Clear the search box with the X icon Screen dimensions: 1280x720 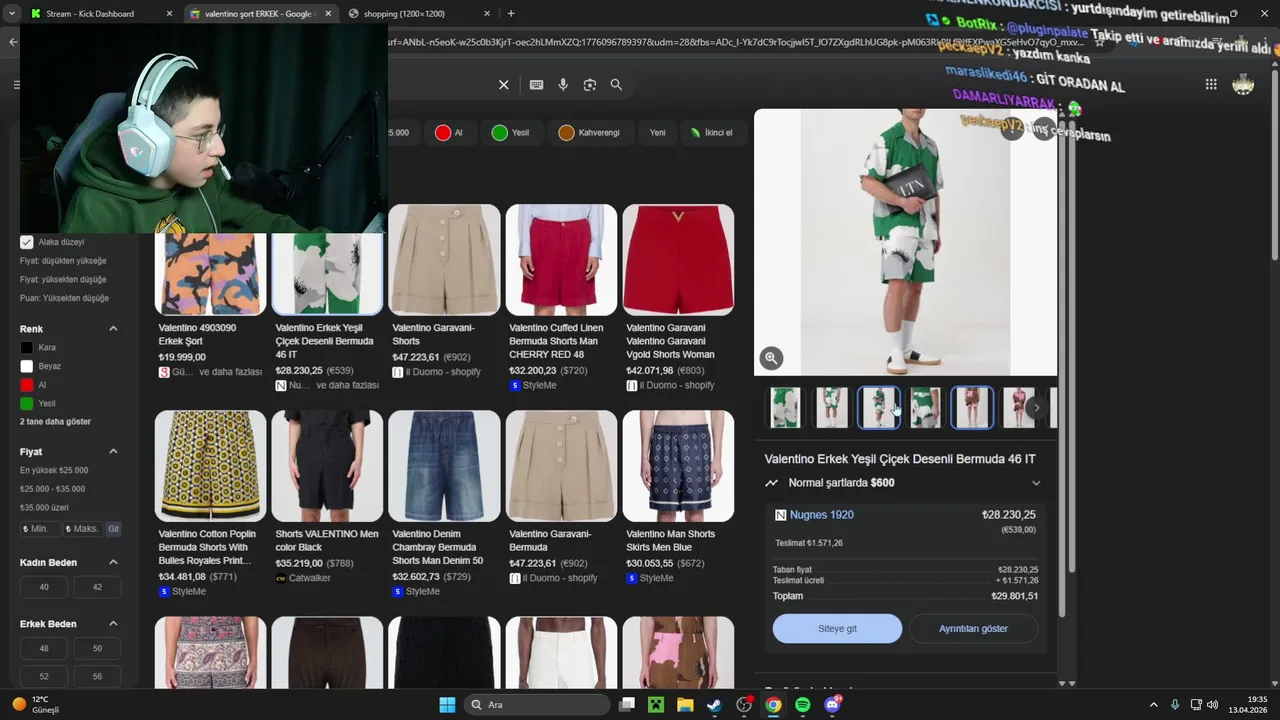pyautogui.click(x=504, y=85)
